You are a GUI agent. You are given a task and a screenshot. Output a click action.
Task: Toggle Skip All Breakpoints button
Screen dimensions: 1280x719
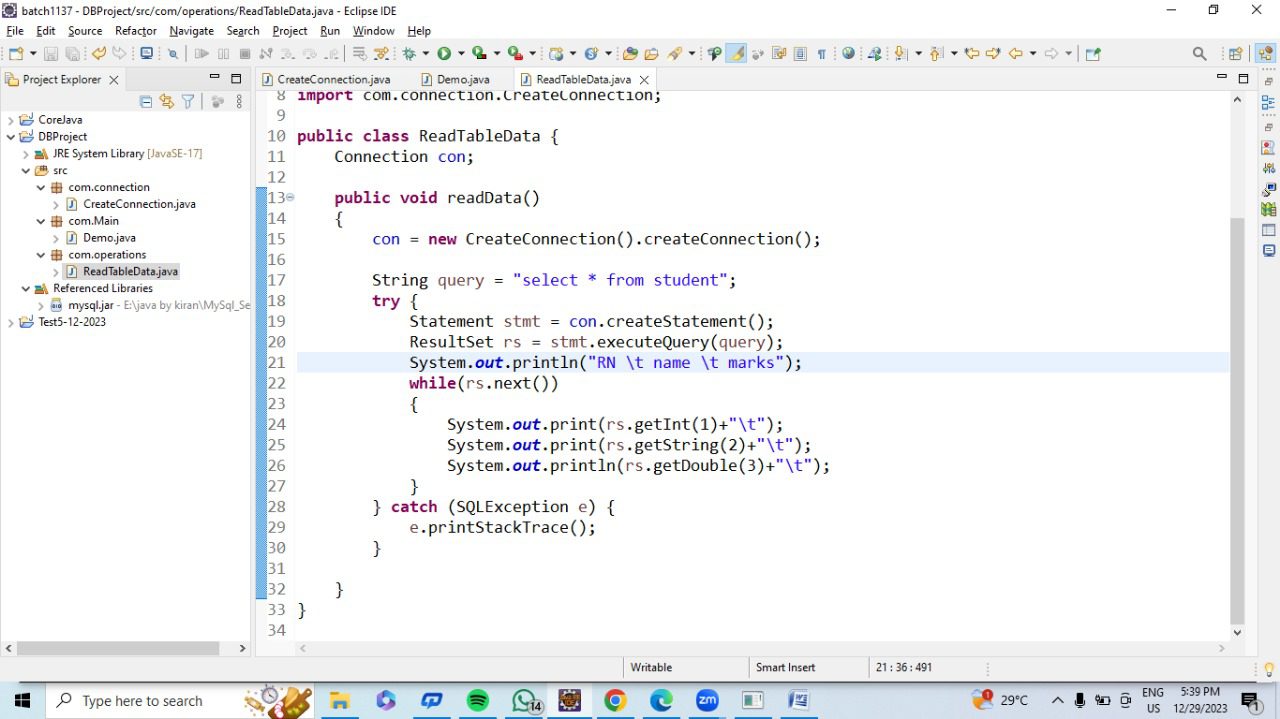point(173,54)
